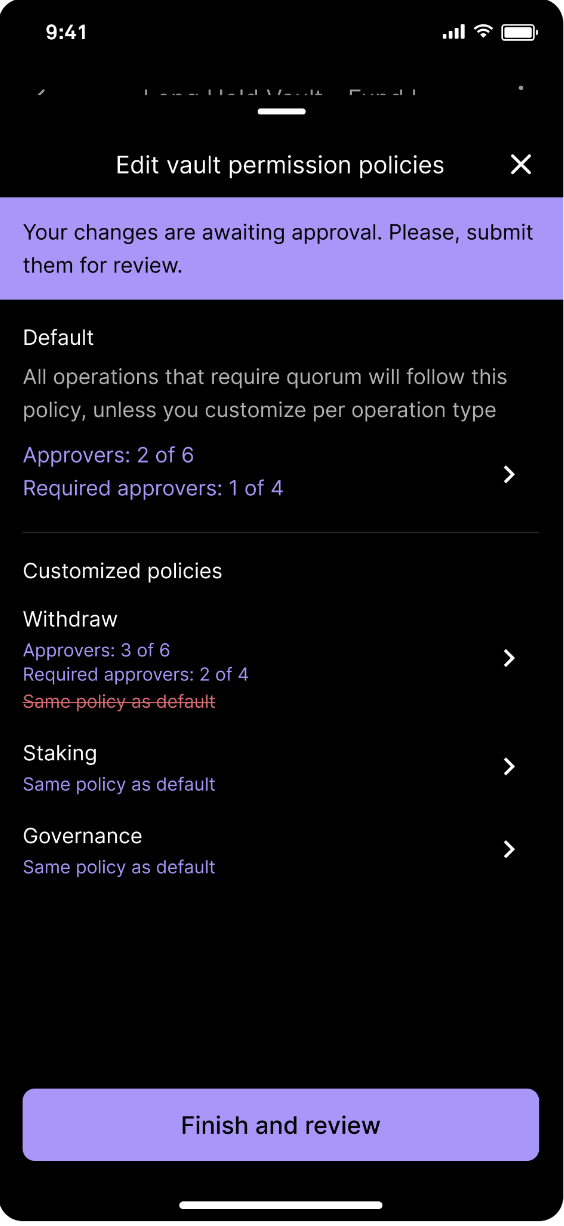564x1226 pixels.
Task: Tap the partially hidden back arrow behind sheet
Action: click(x=41, y=93)
